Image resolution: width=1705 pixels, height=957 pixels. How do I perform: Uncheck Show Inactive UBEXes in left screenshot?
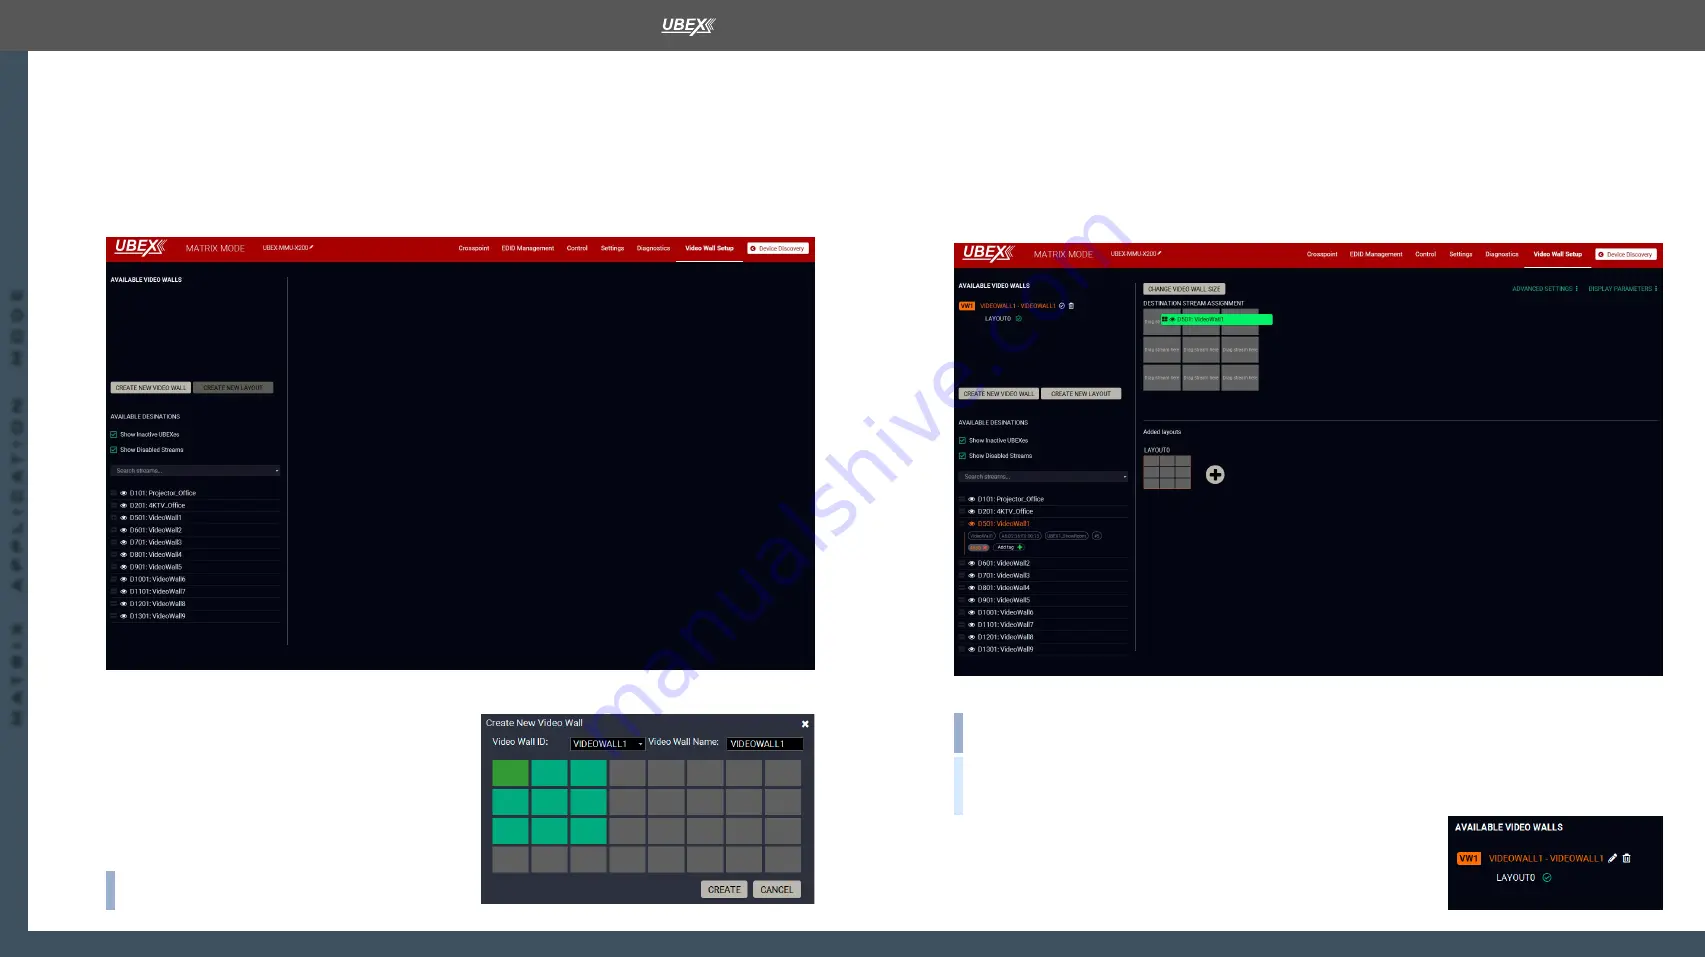click(x=114, y=434)
